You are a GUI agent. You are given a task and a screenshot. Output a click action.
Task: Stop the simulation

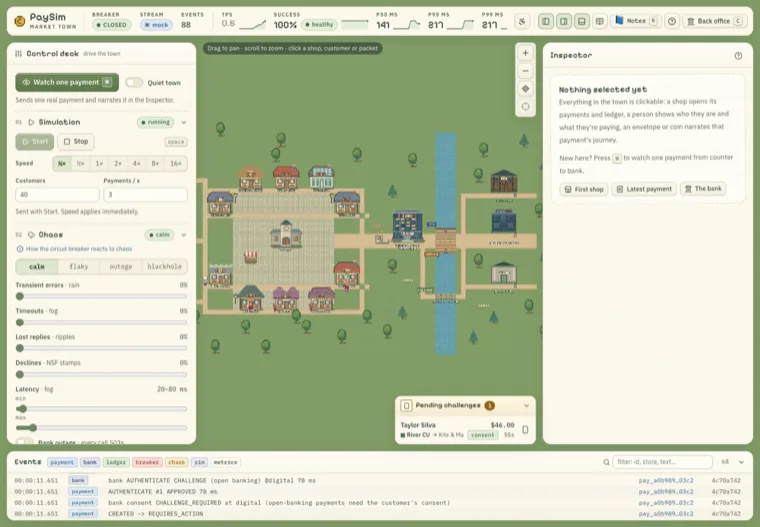(76, 142)
